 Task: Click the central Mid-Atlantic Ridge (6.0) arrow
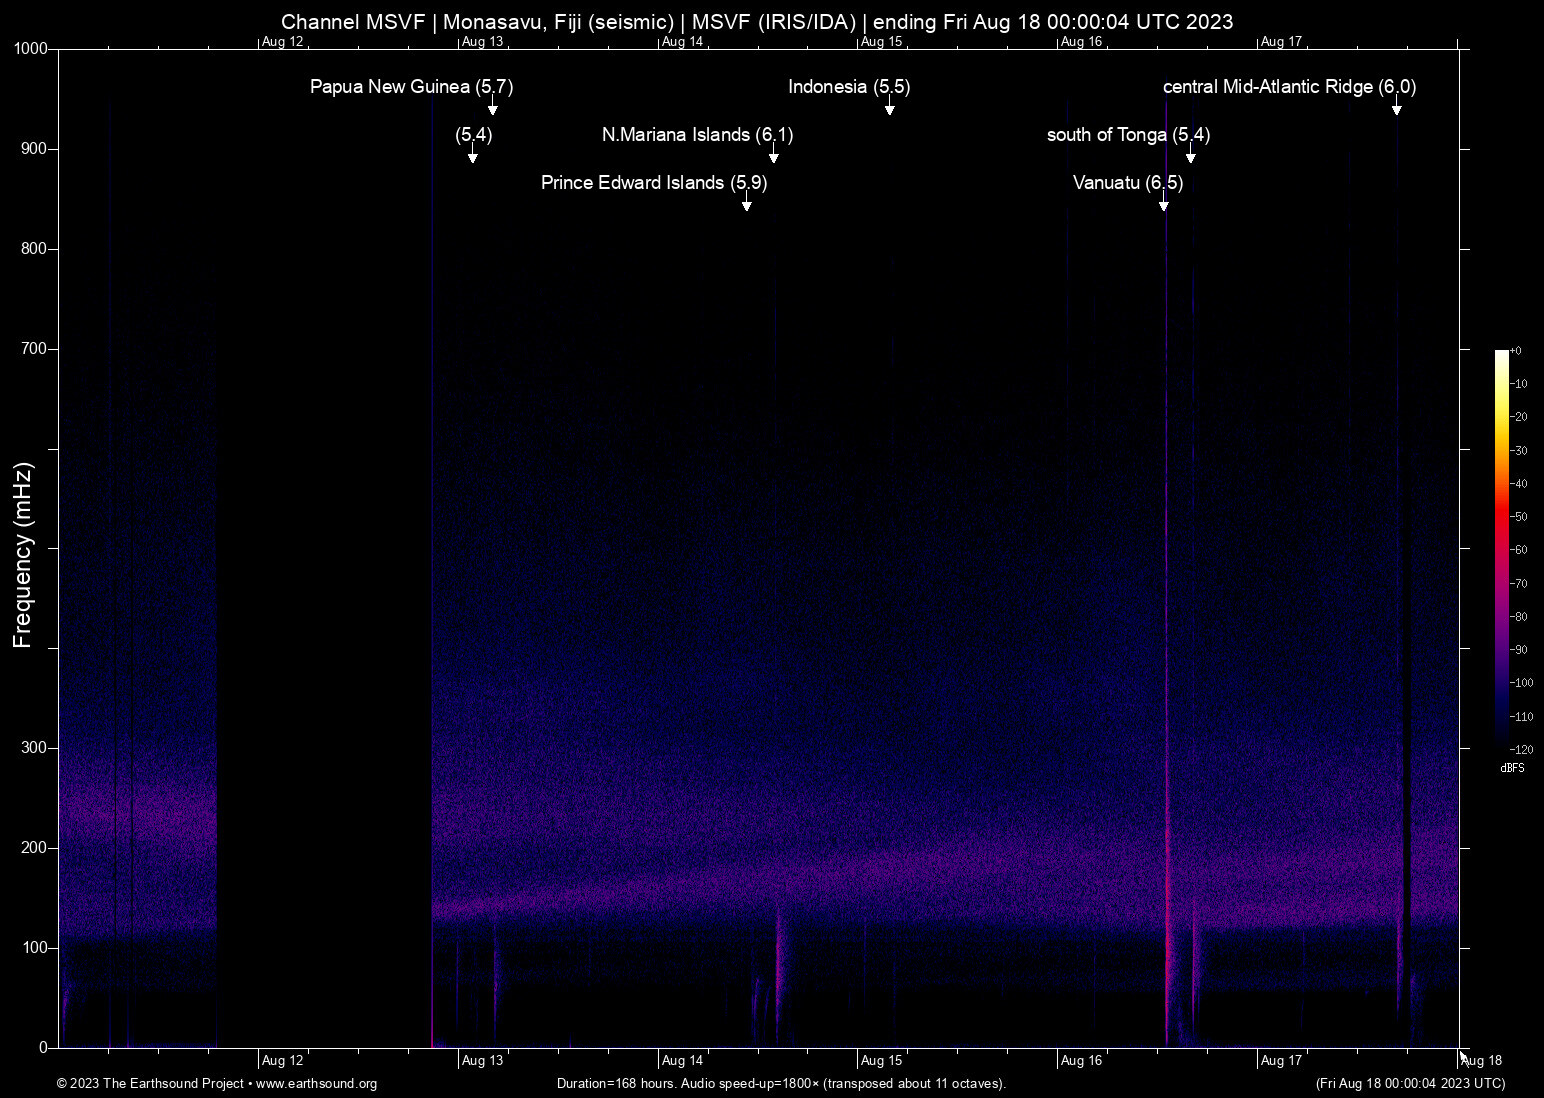point(1398,110)
